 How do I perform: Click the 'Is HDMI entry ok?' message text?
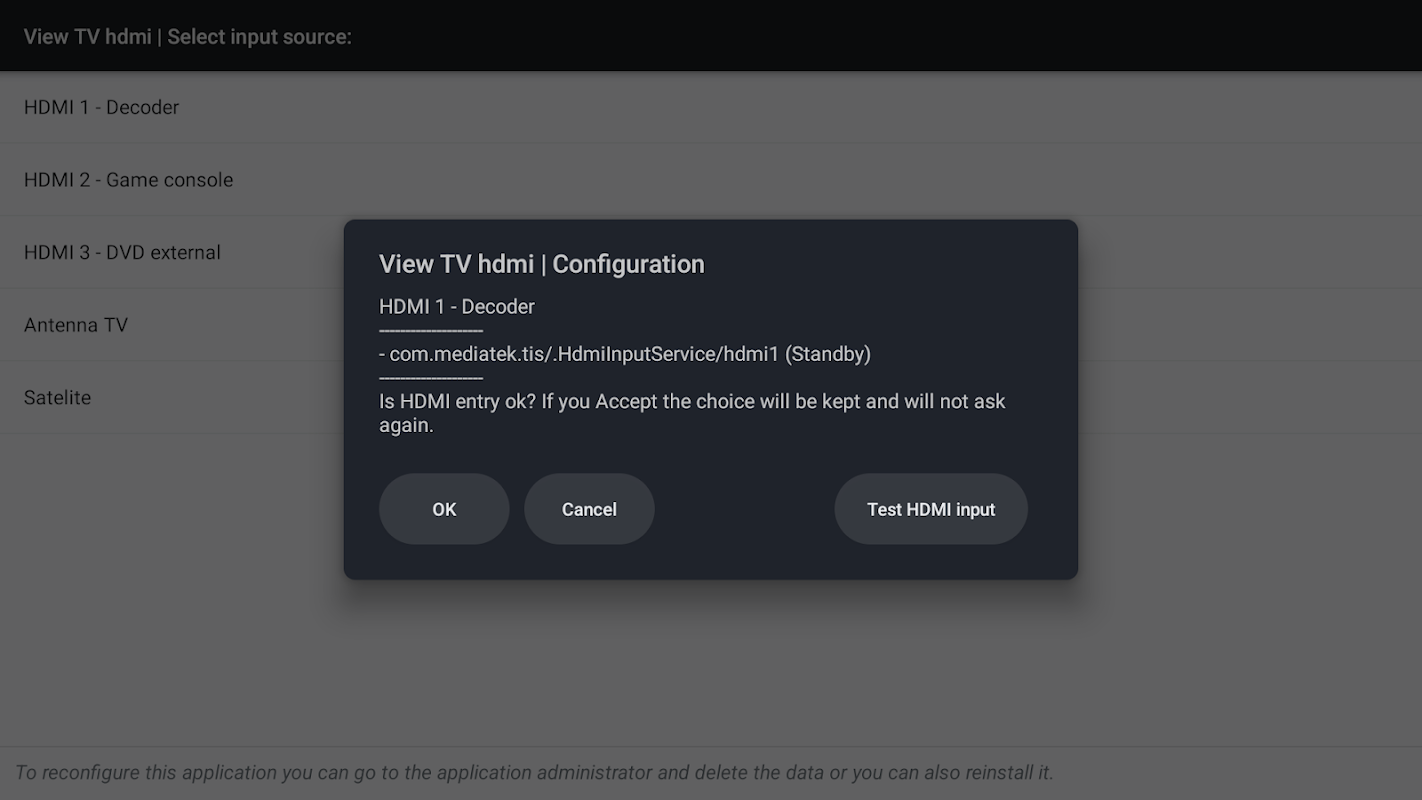click(692, 402)
